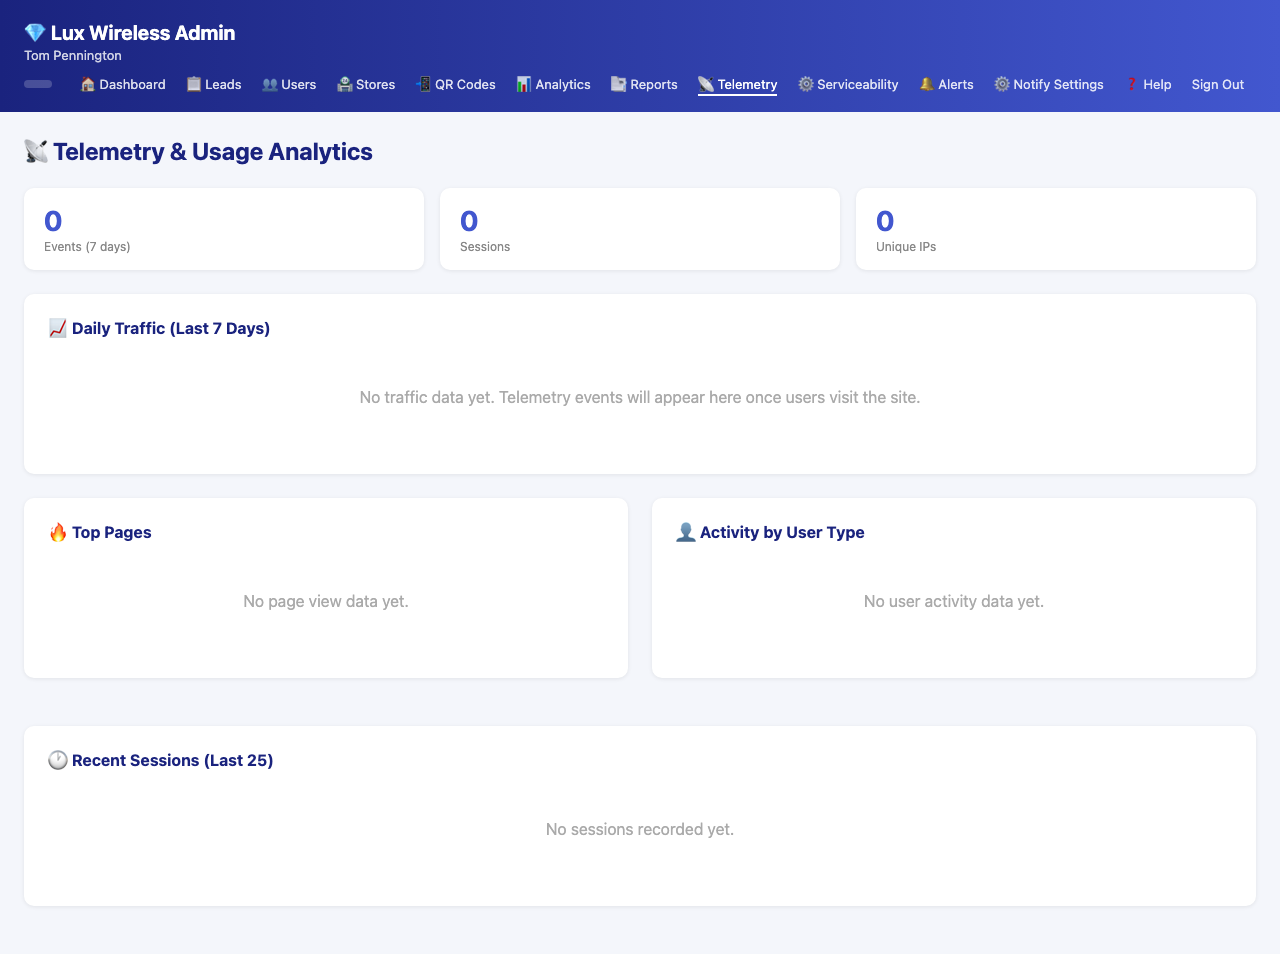Click the document icon for Reports
This screenshot has height=954, width=1280.
[x=619, y=84]
